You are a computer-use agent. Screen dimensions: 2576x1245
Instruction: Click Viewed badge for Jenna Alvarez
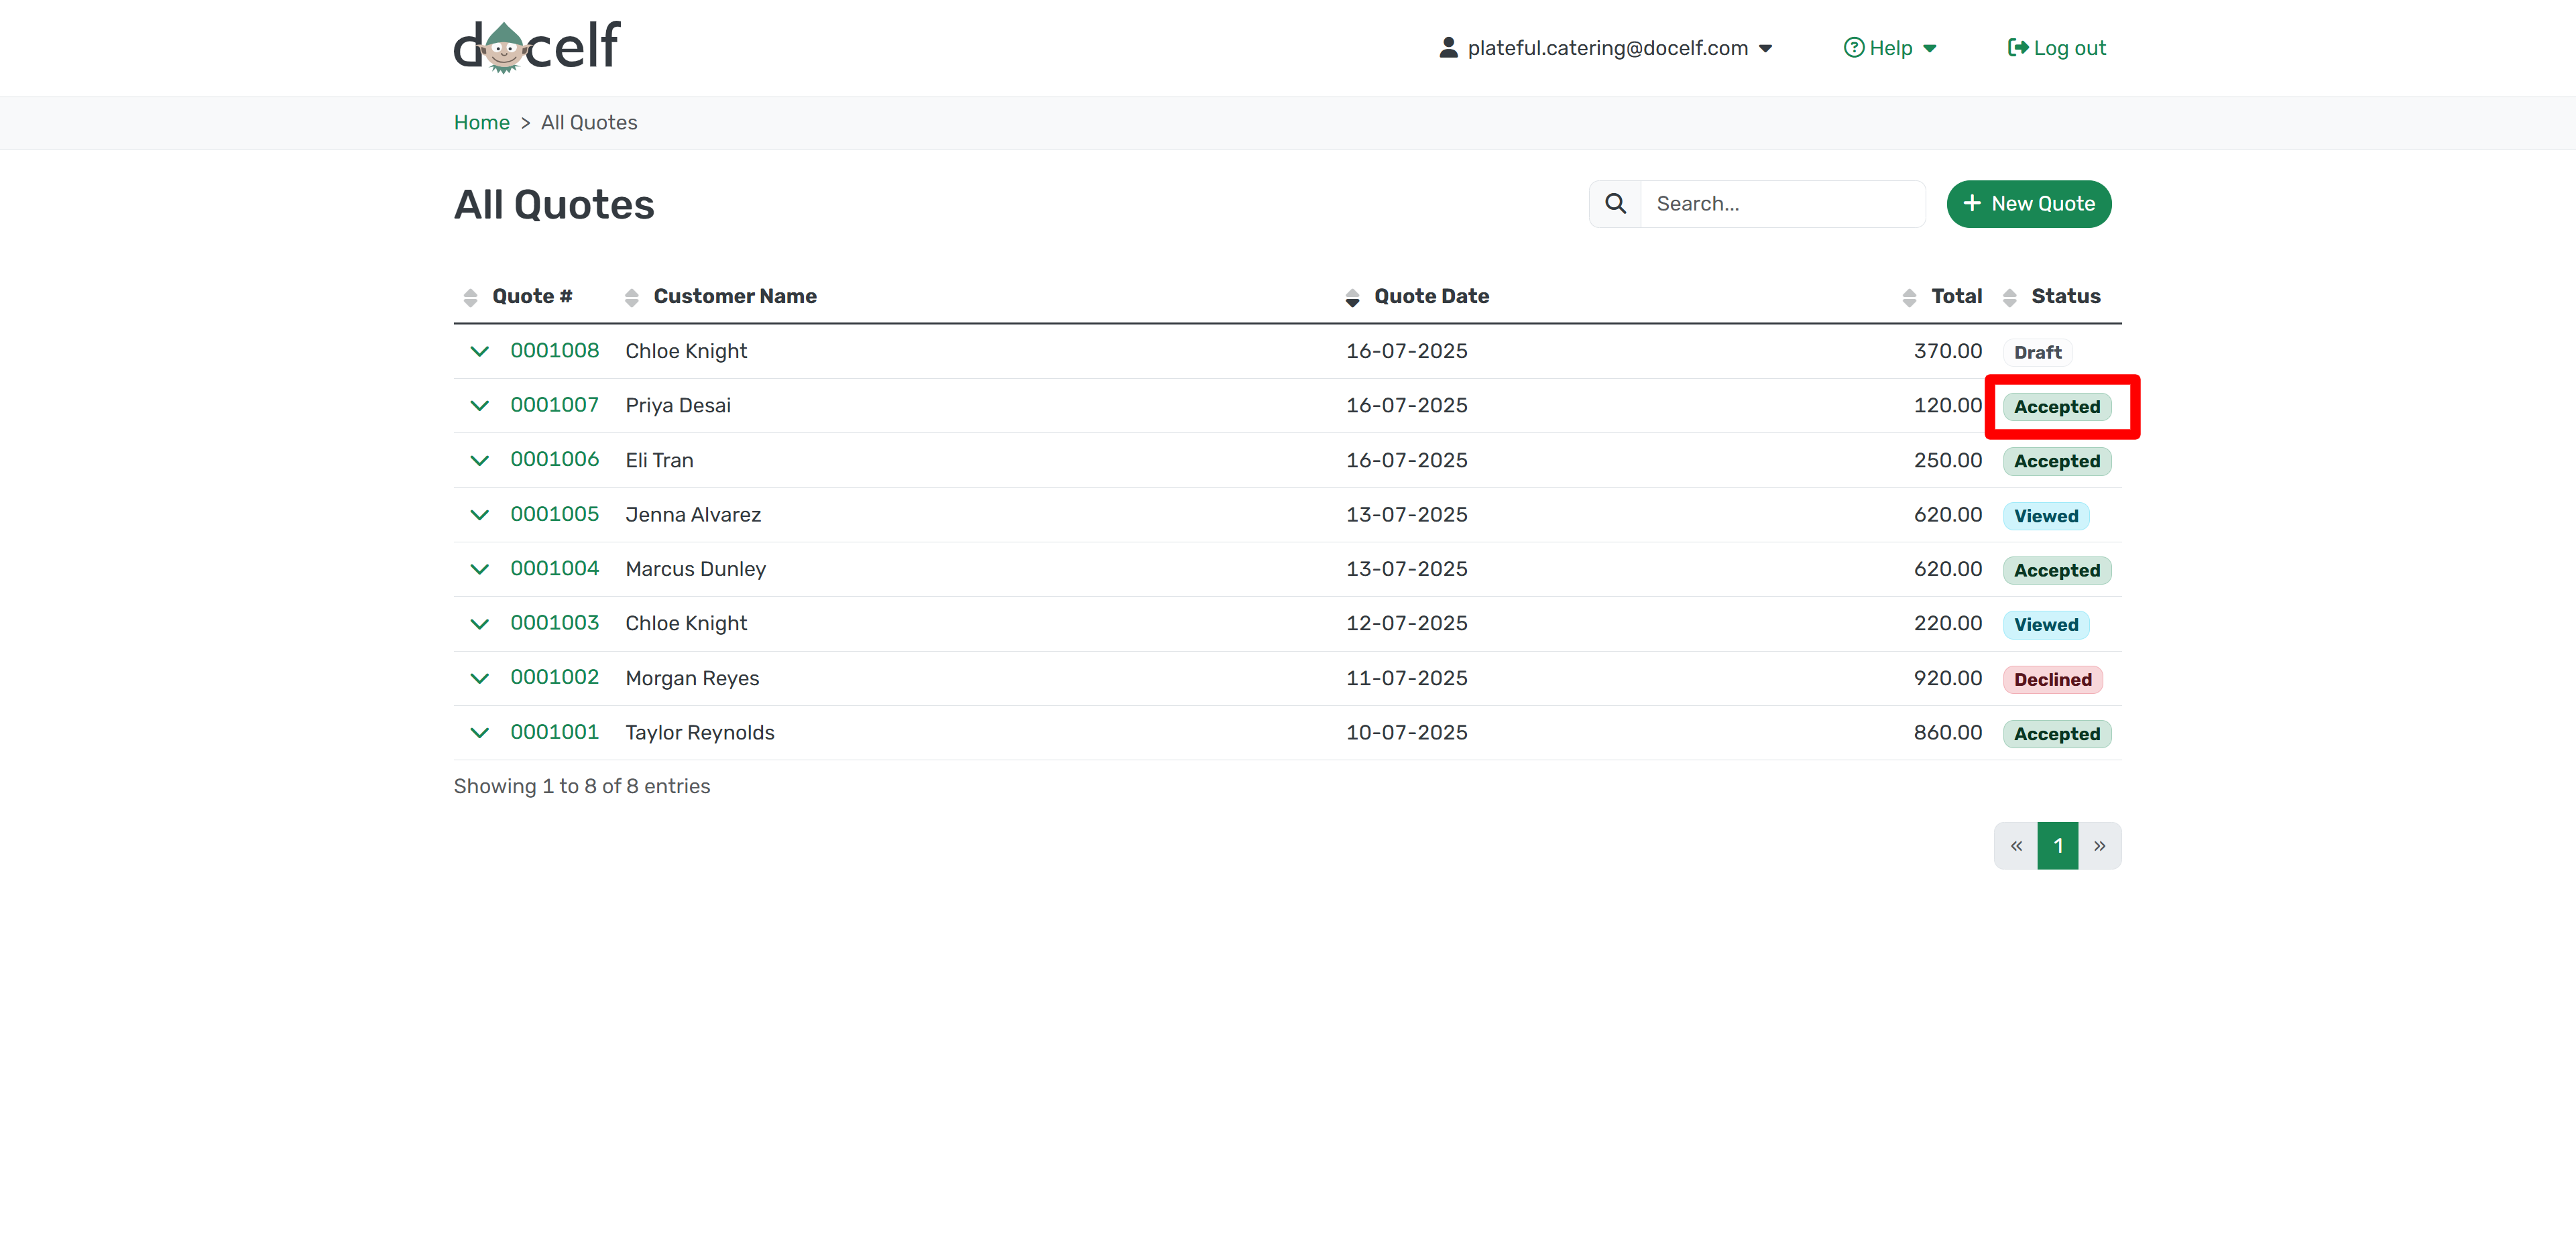pos(2046,516)
